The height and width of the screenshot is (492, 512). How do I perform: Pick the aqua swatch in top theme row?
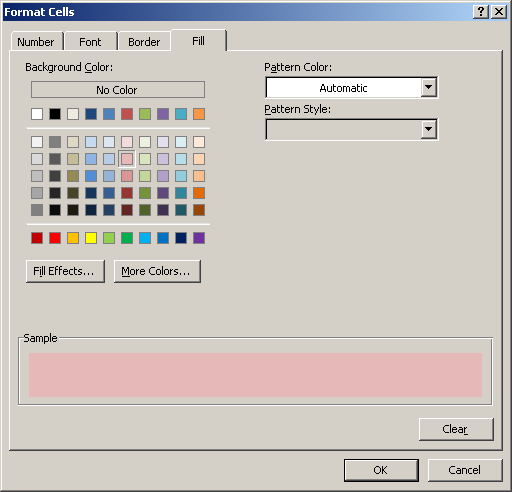[x=181, y=114]
